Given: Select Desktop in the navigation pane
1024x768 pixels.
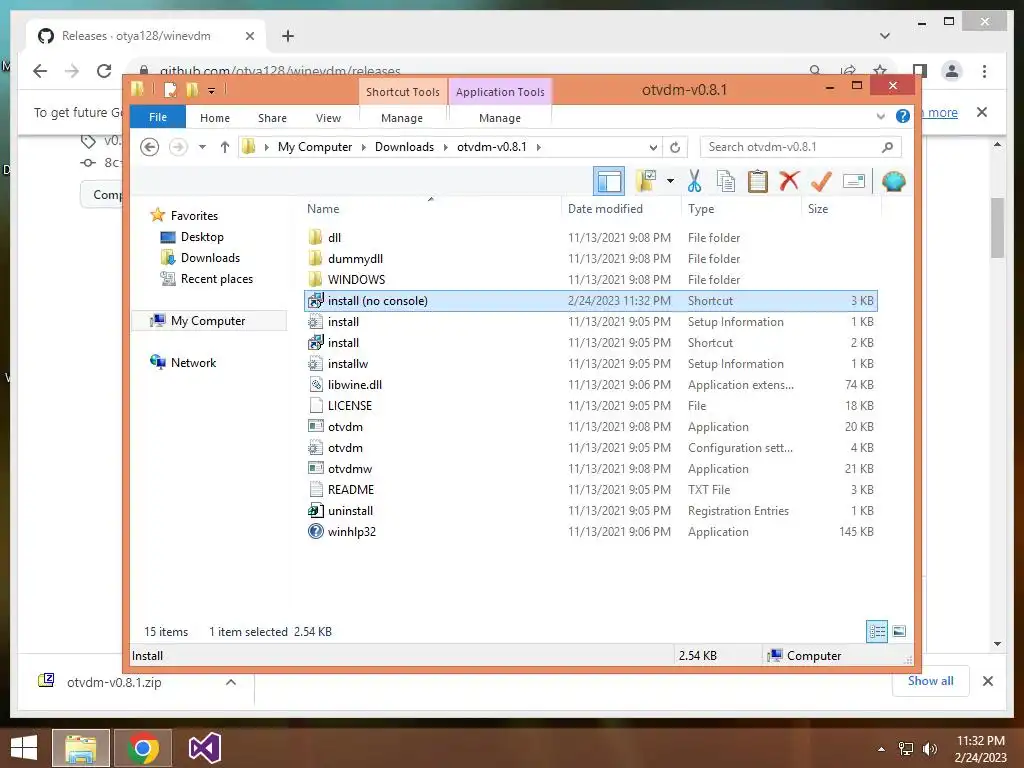Looking at the screenshot, I should 202,236.
